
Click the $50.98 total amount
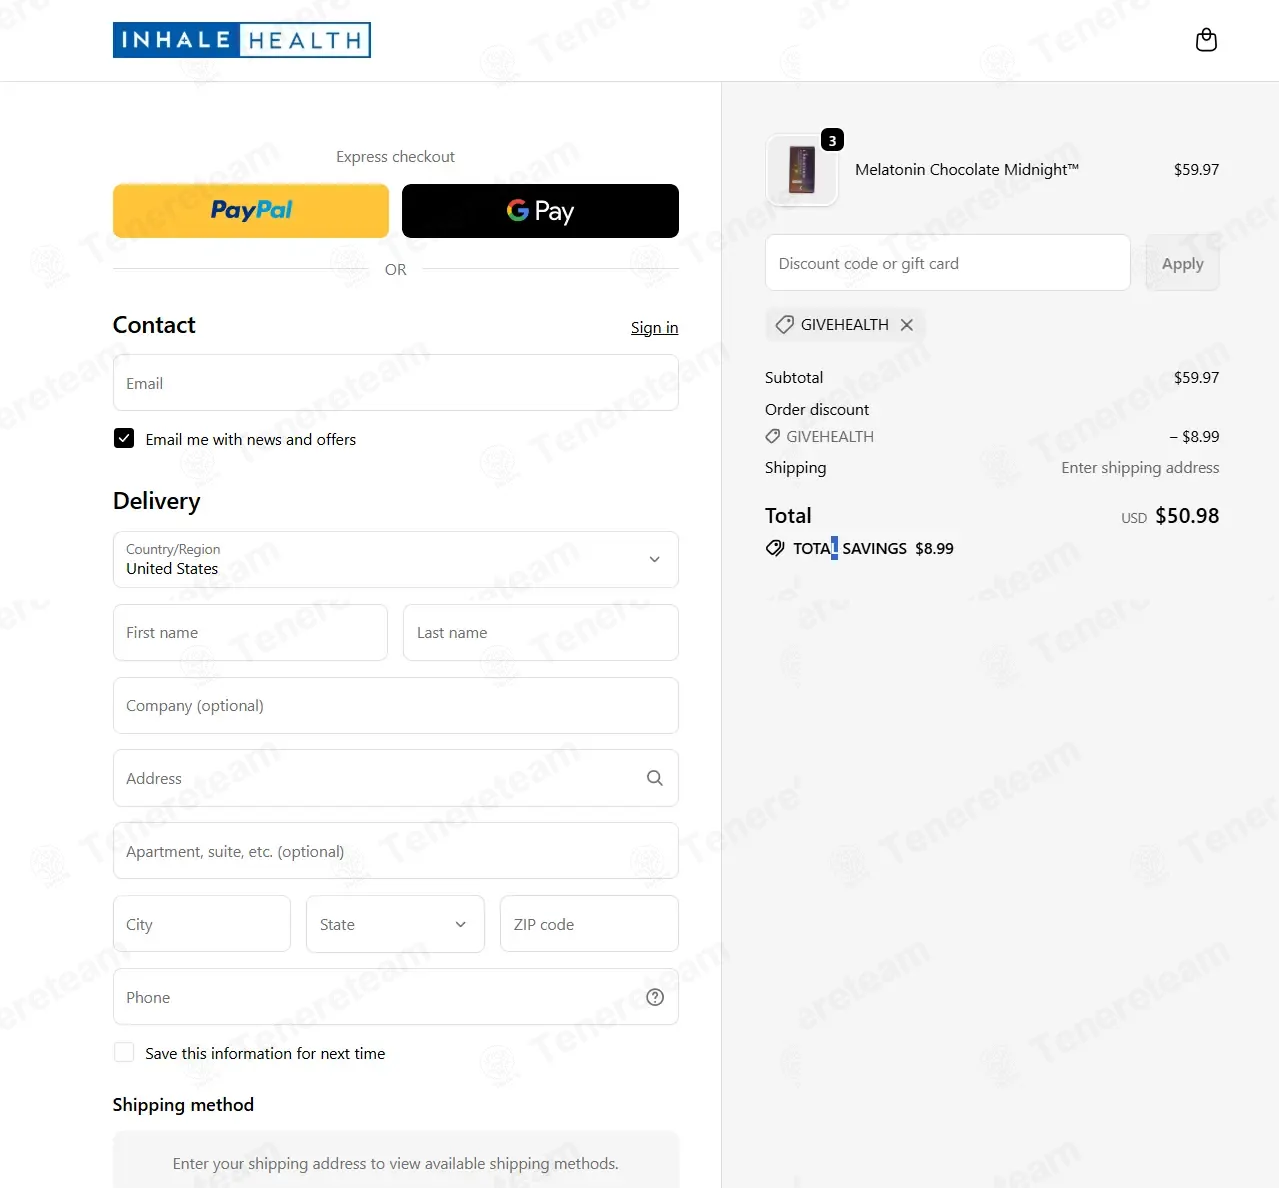(1187, 516)
